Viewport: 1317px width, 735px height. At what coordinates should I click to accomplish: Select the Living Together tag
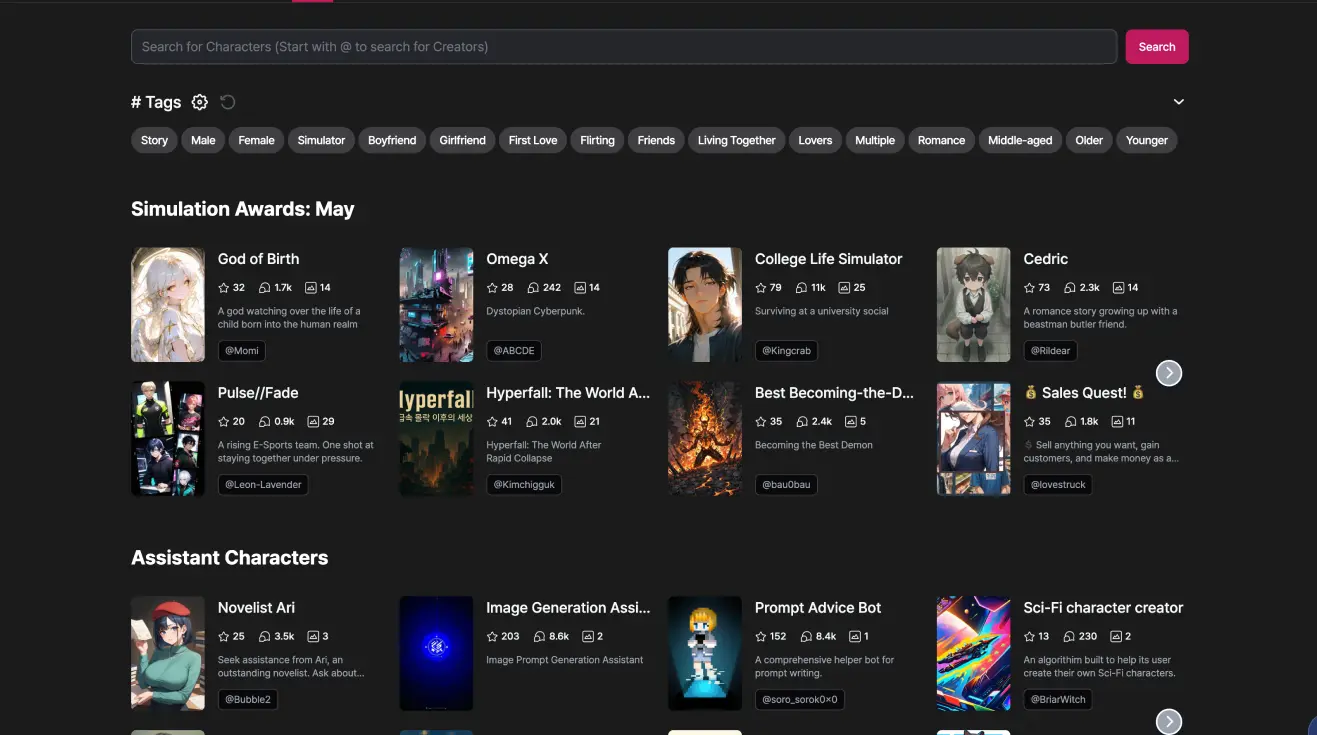(736, 141)
